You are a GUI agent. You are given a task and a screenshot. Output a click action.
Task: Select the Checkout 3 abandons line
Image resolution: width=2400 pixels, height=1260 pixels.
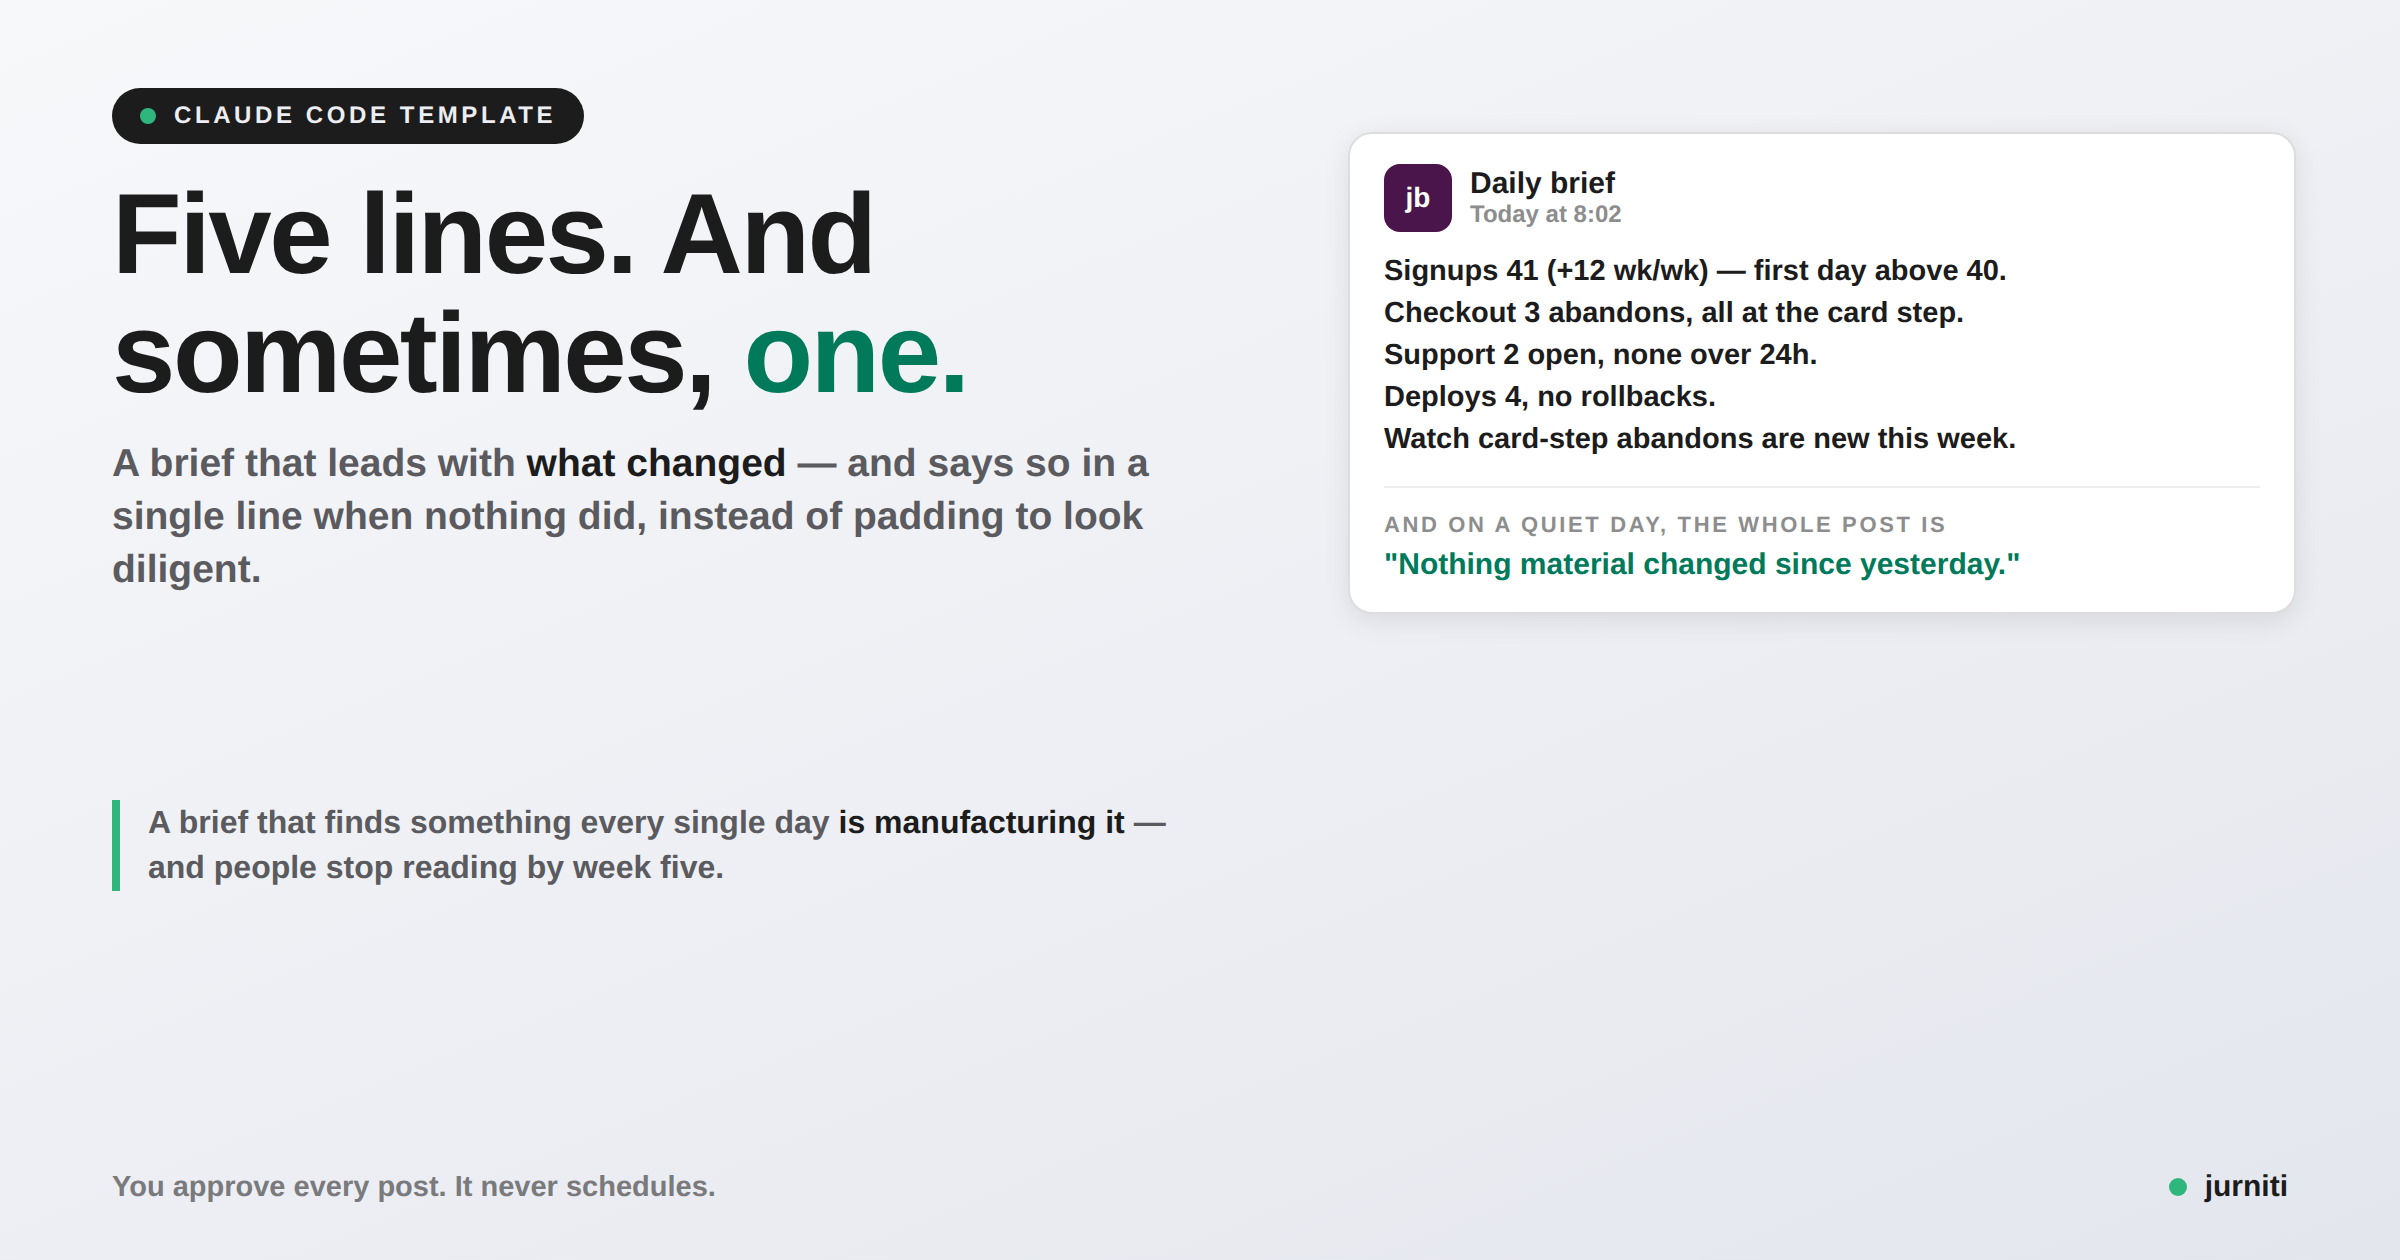(1674, 312)
